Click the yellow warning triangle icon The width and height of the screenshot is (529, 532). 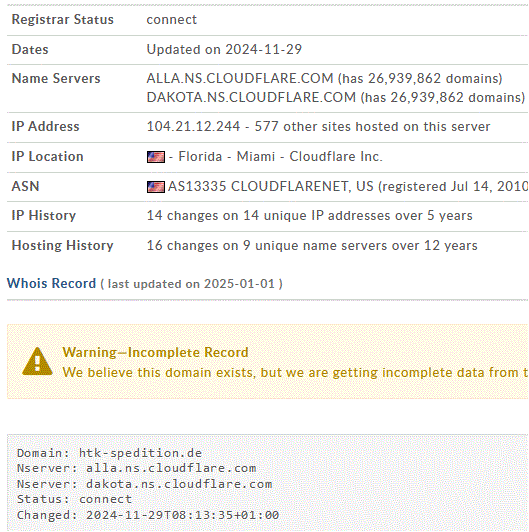click(37, 361)
